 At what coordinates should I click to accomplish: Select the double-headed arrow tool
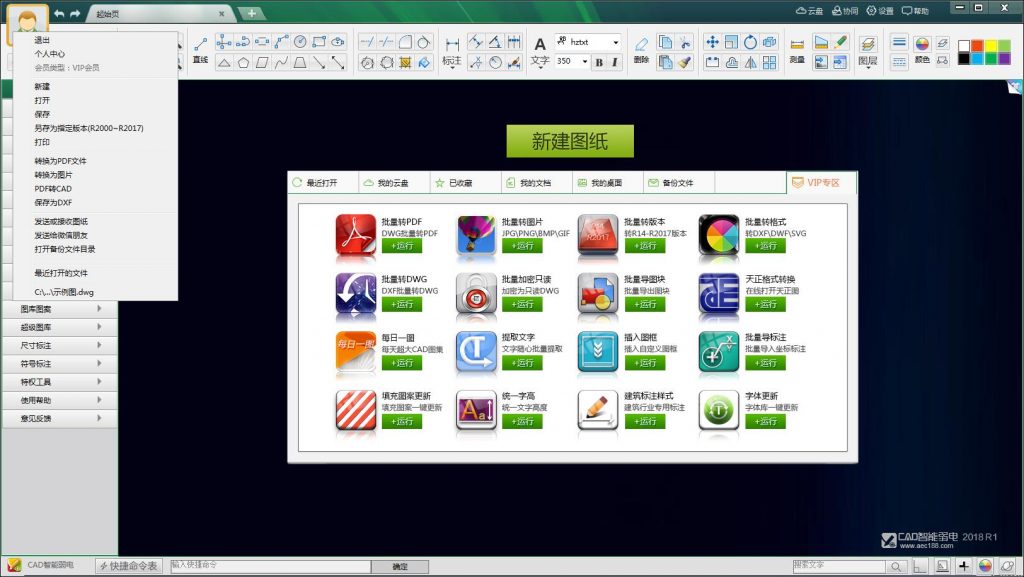point(338,63)
